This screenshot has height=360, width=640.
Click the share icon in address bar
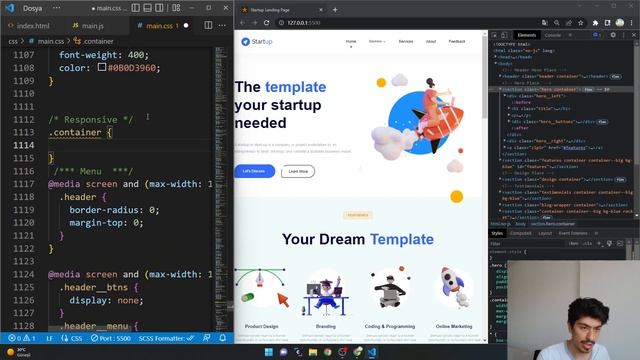coord(569,23)
